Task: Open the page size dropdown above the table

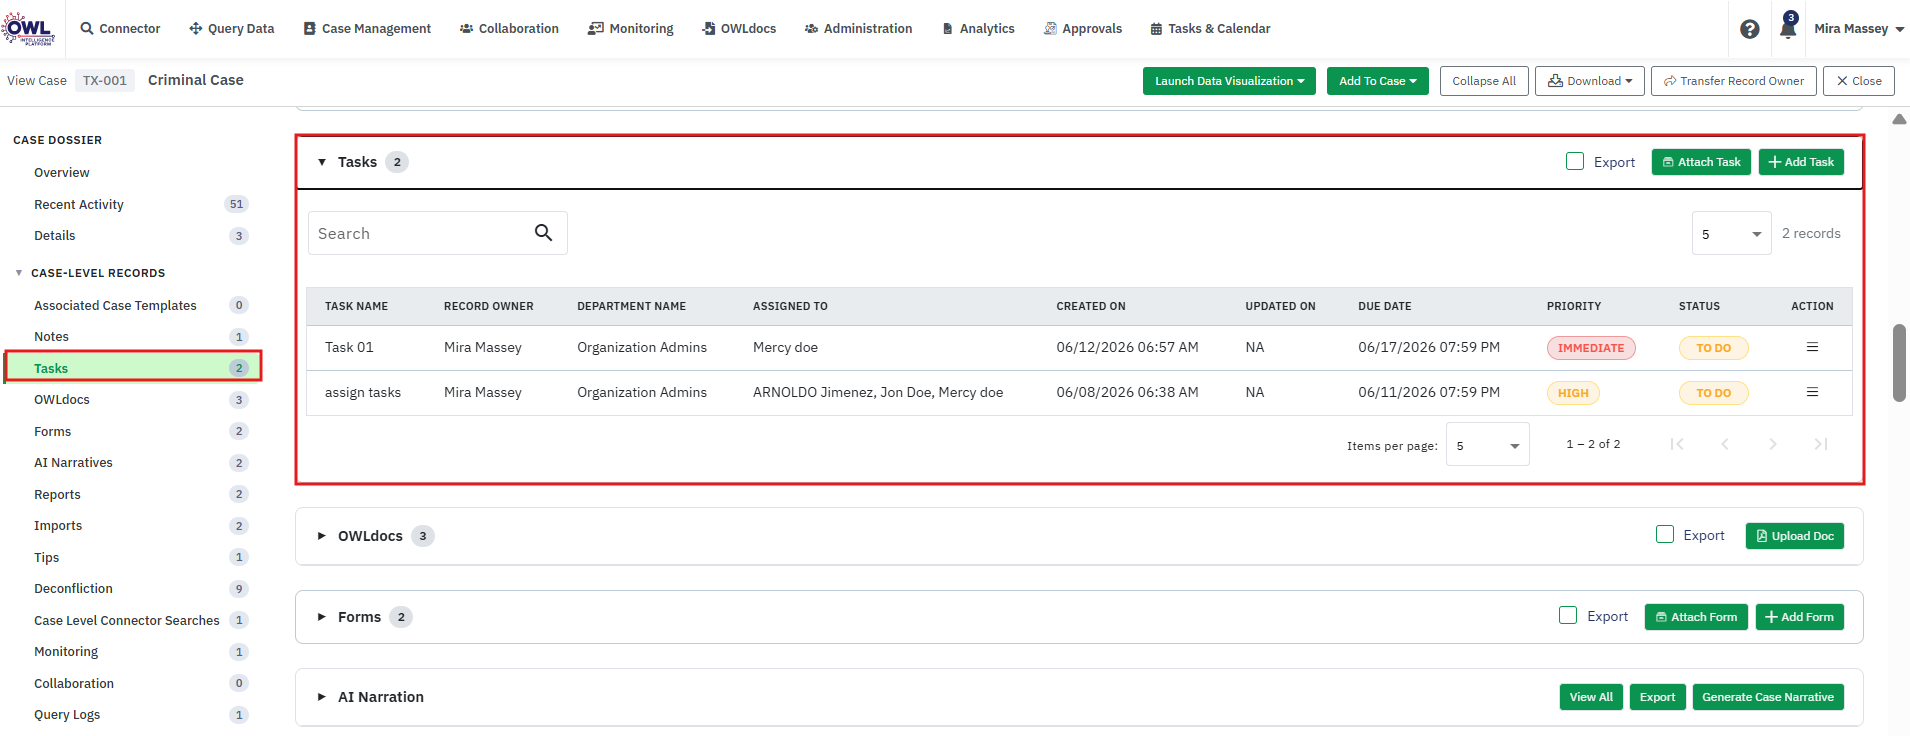Action: pos(1731,233)
